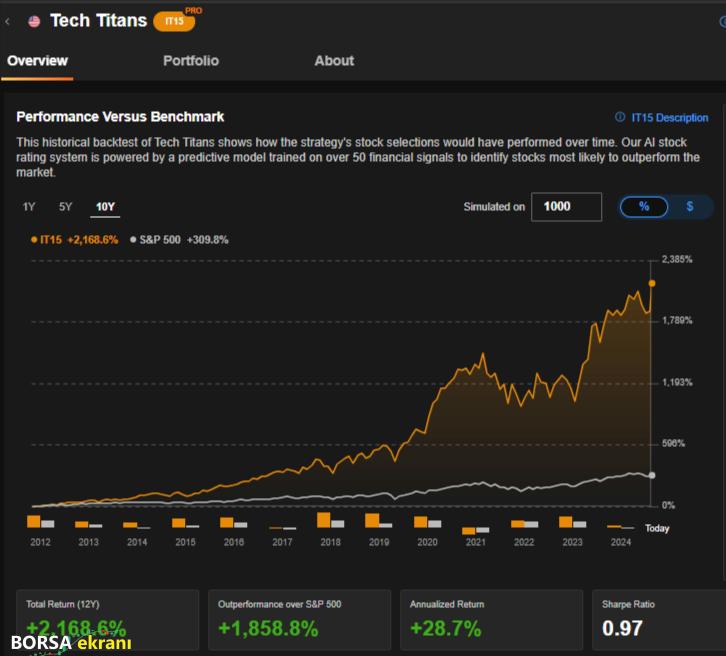Click the 2023 yearly return bars
The image size is (726, 656).
[x=572, y=522]
